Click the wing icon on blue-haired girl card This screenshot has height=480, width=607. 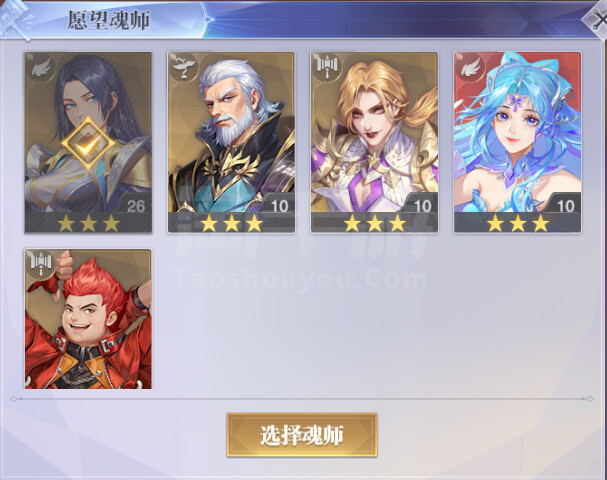click(x=470, y=68)
